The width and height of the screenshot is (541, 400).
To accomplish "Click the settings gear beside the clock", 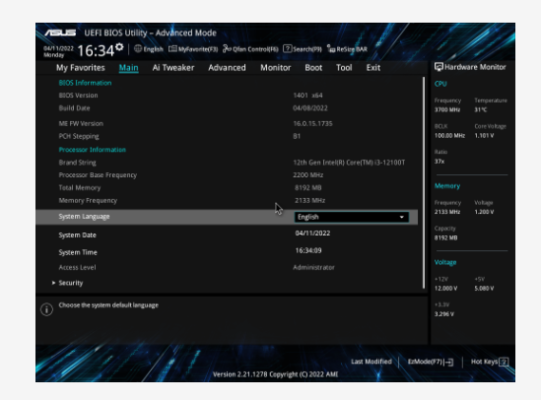I will click(119, 47).
